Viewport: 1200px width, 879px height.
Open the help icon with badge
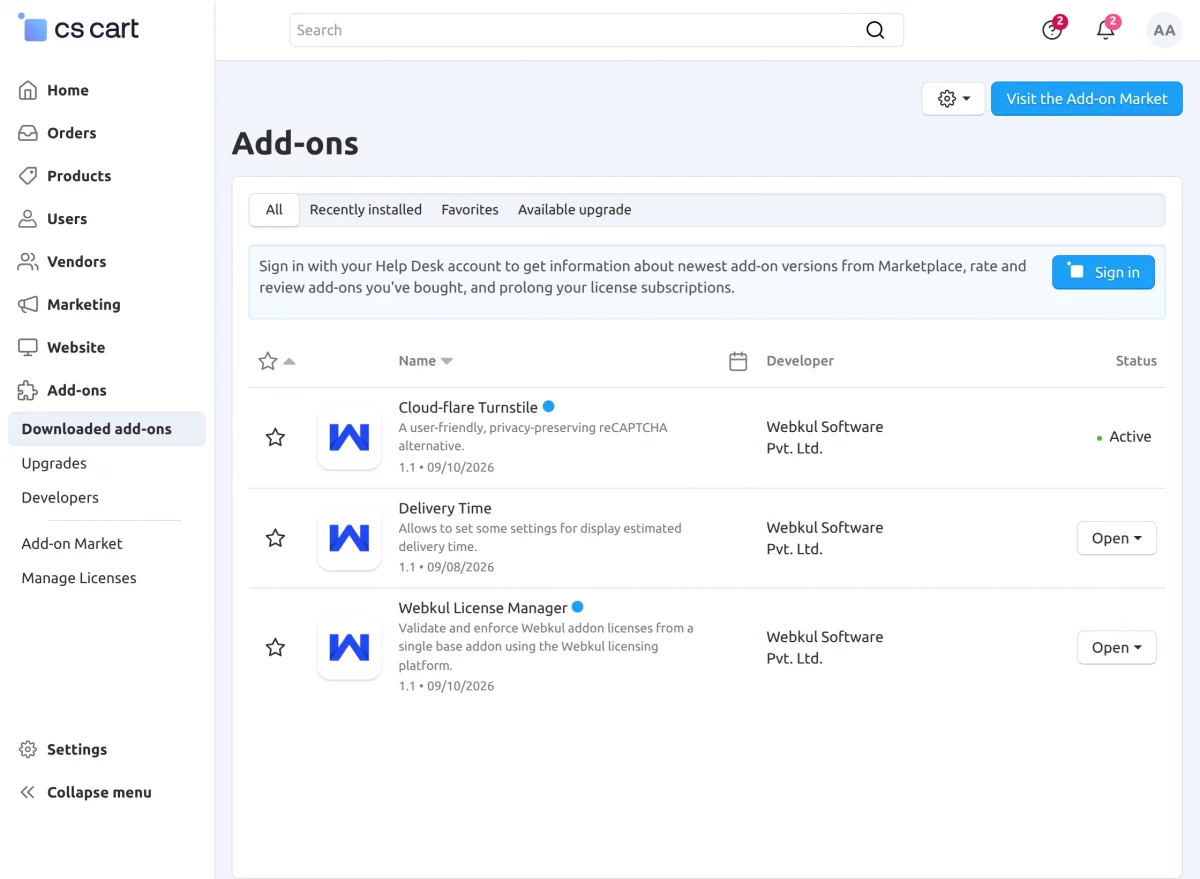[x=1052, y=30]
